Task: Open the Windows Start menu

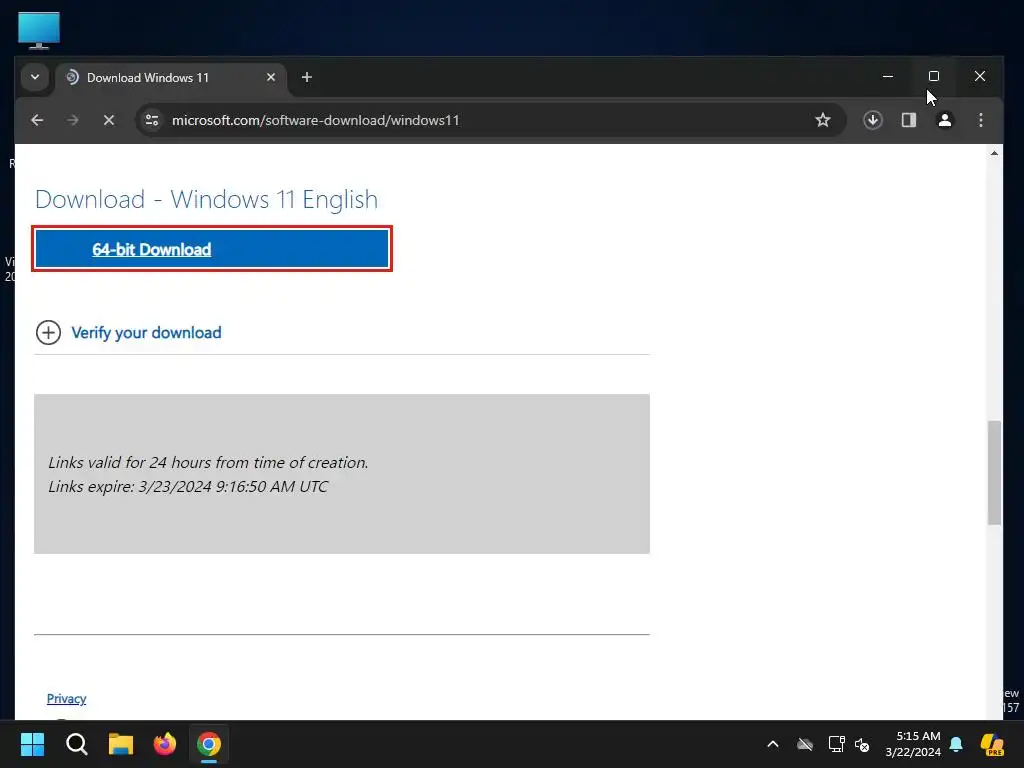Action: point(33,744)
